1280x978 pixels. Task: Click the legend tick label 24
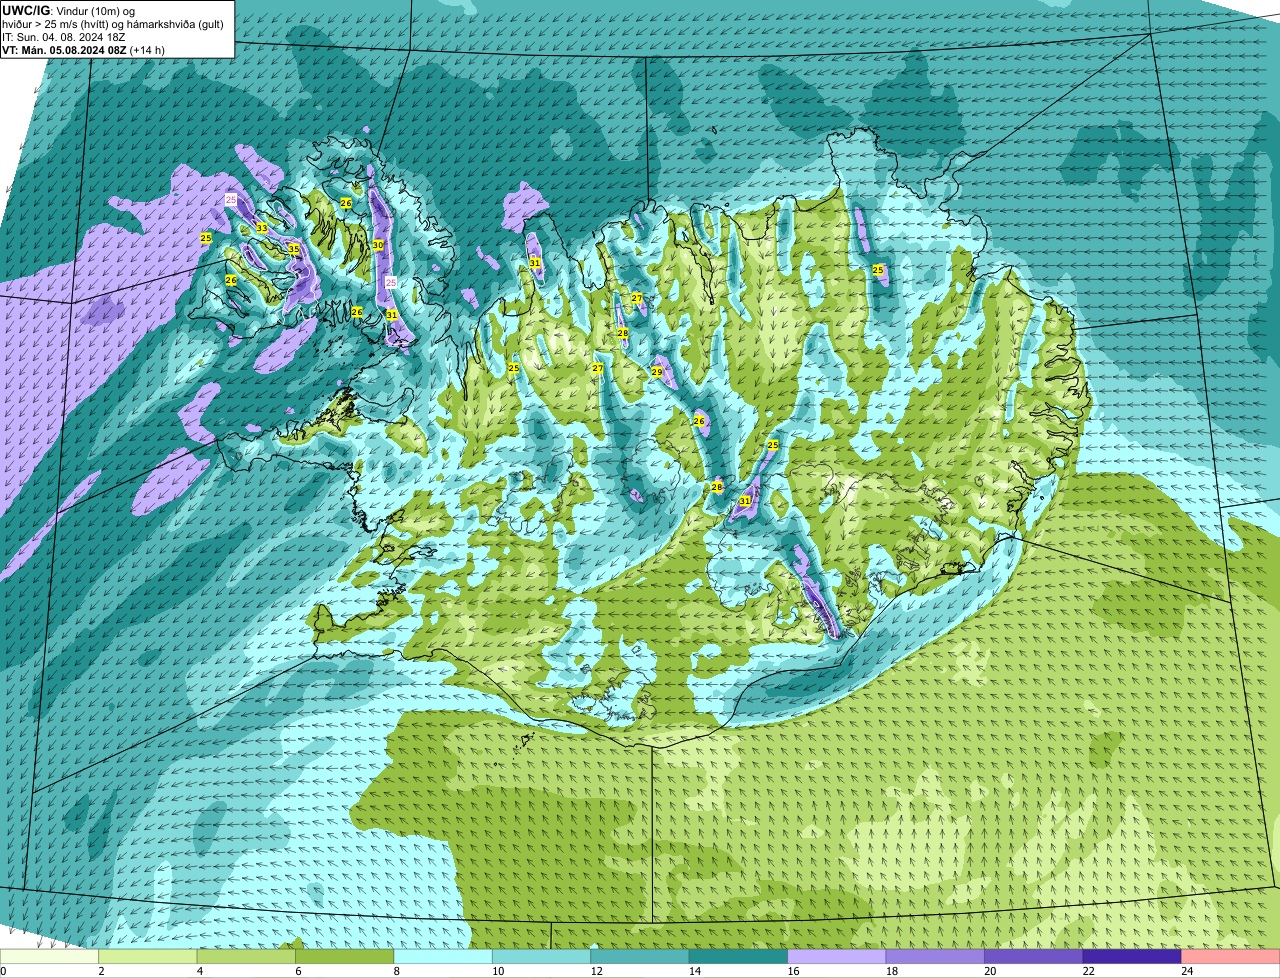[1186, 971]
